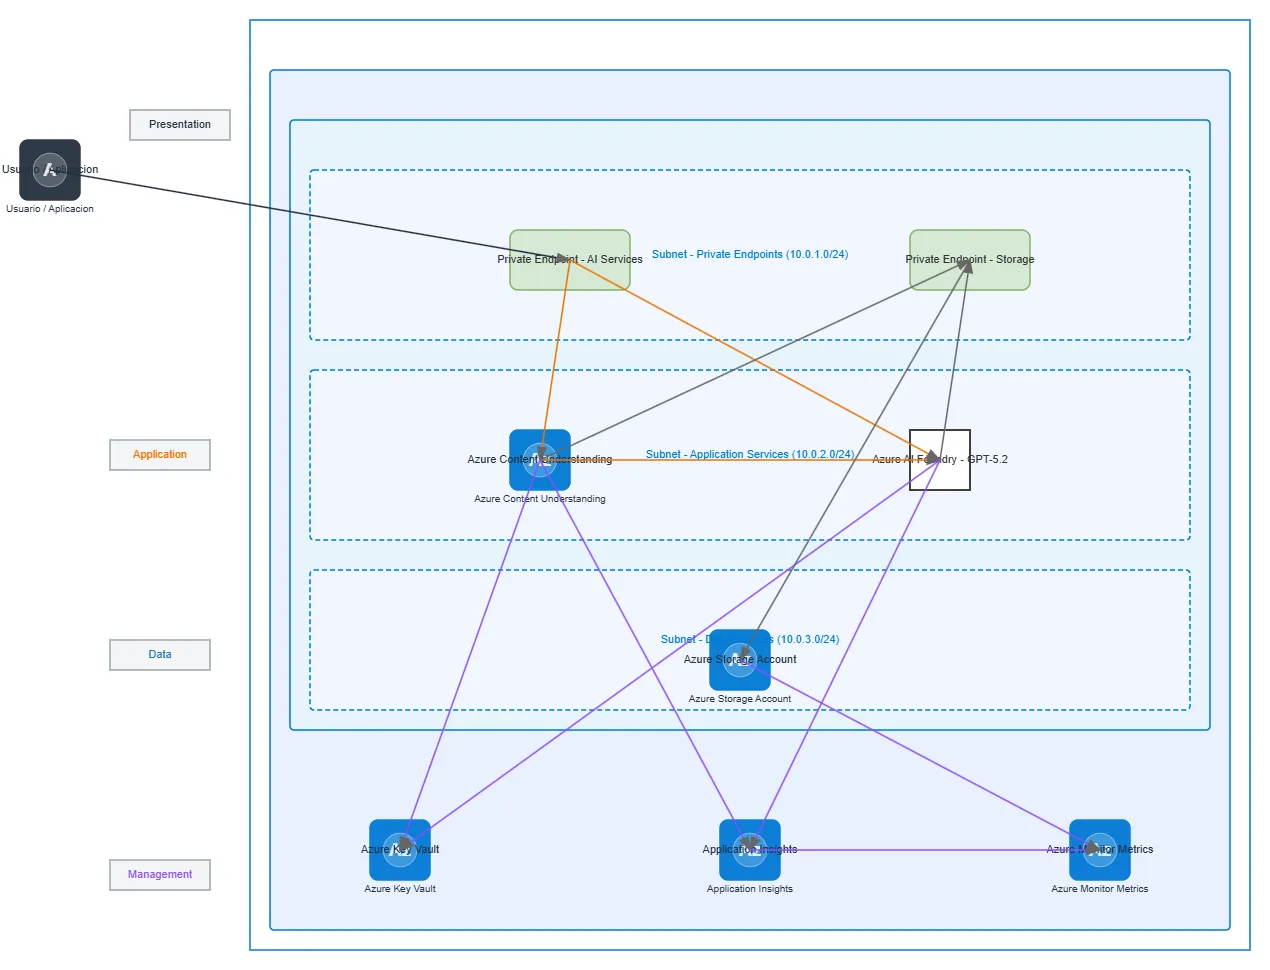Select the Azure AI Foundry GPT-5.2 box
Screen dimensions: 1270x970
tap(940, 460)
